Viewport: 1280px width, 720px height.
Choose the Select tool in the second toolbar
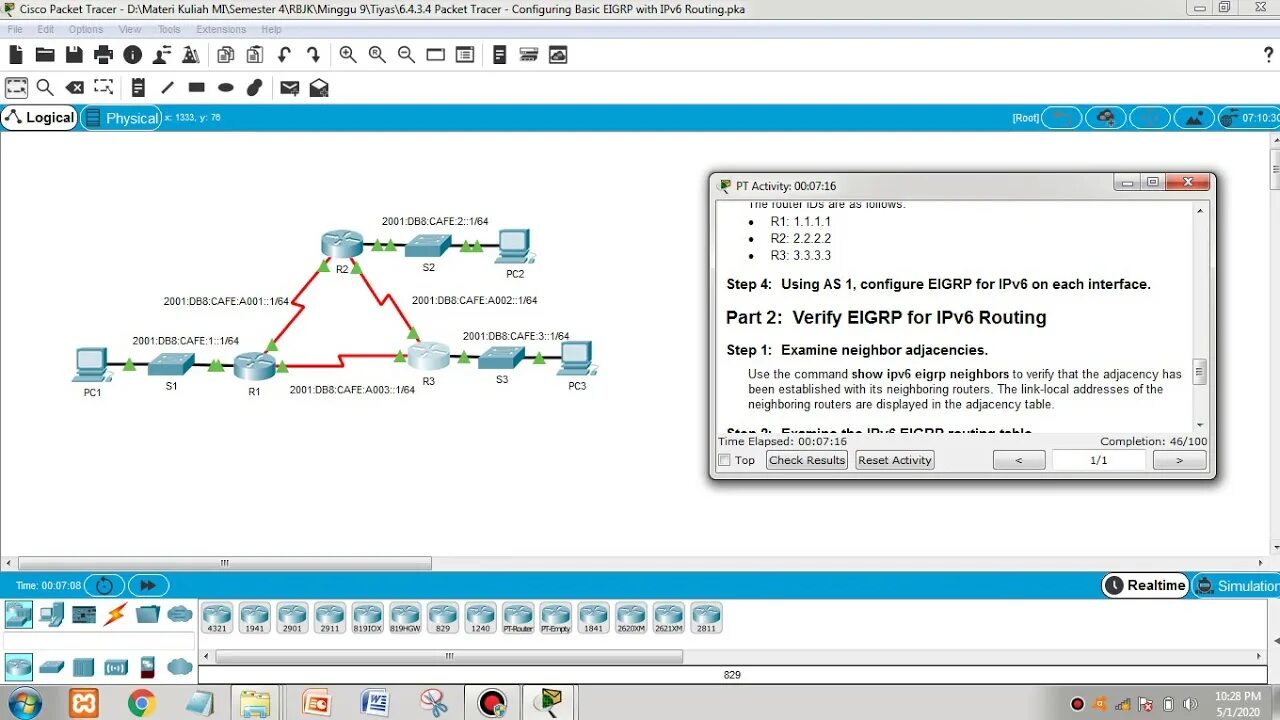coord(16,88)
